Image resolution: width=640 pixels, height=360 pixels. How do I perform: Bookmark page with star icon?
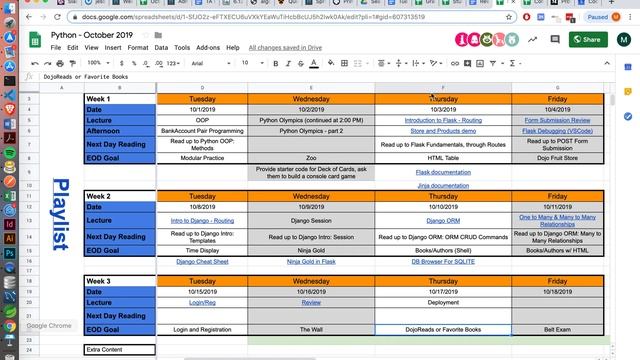[509, 17]
